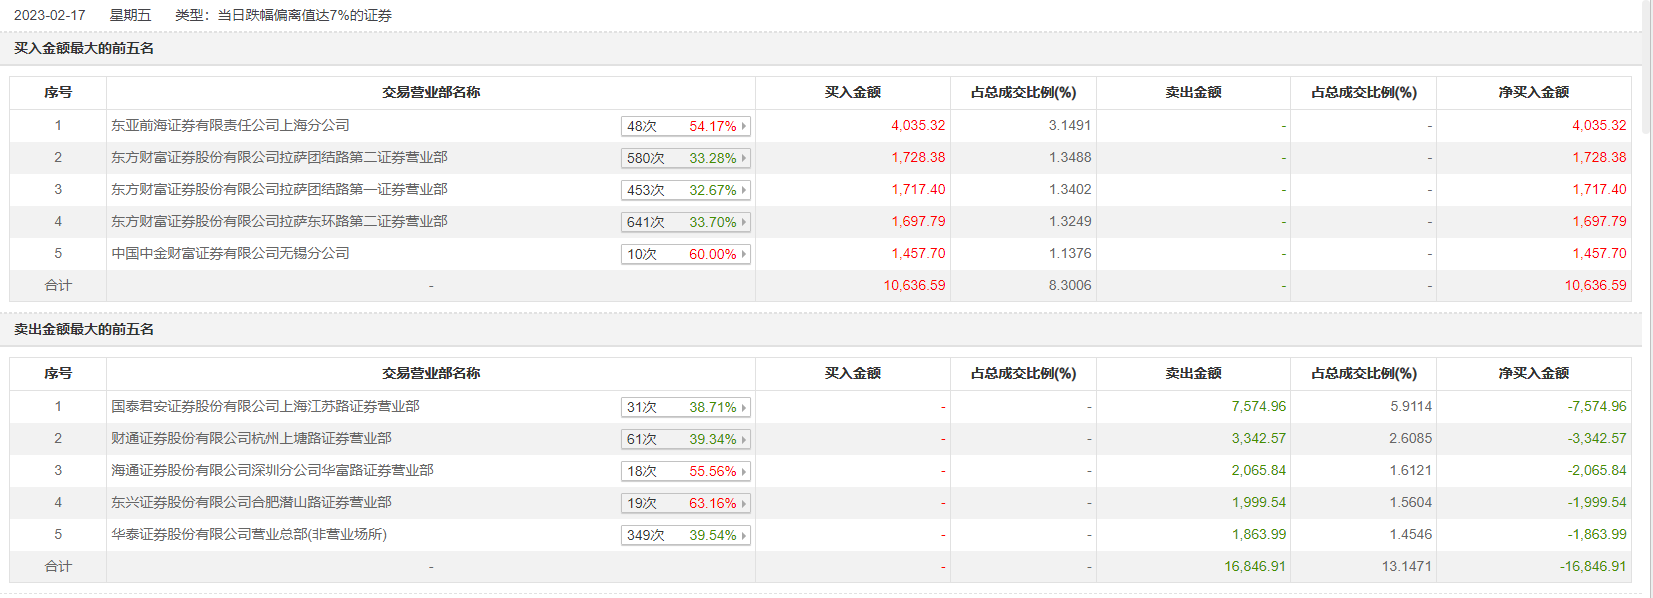The width and height of the screenshot is (1653, 598).
Task: Click 东方财富证券拉萨东环路第二证券营业部 broker name
Action: (279, 222)
